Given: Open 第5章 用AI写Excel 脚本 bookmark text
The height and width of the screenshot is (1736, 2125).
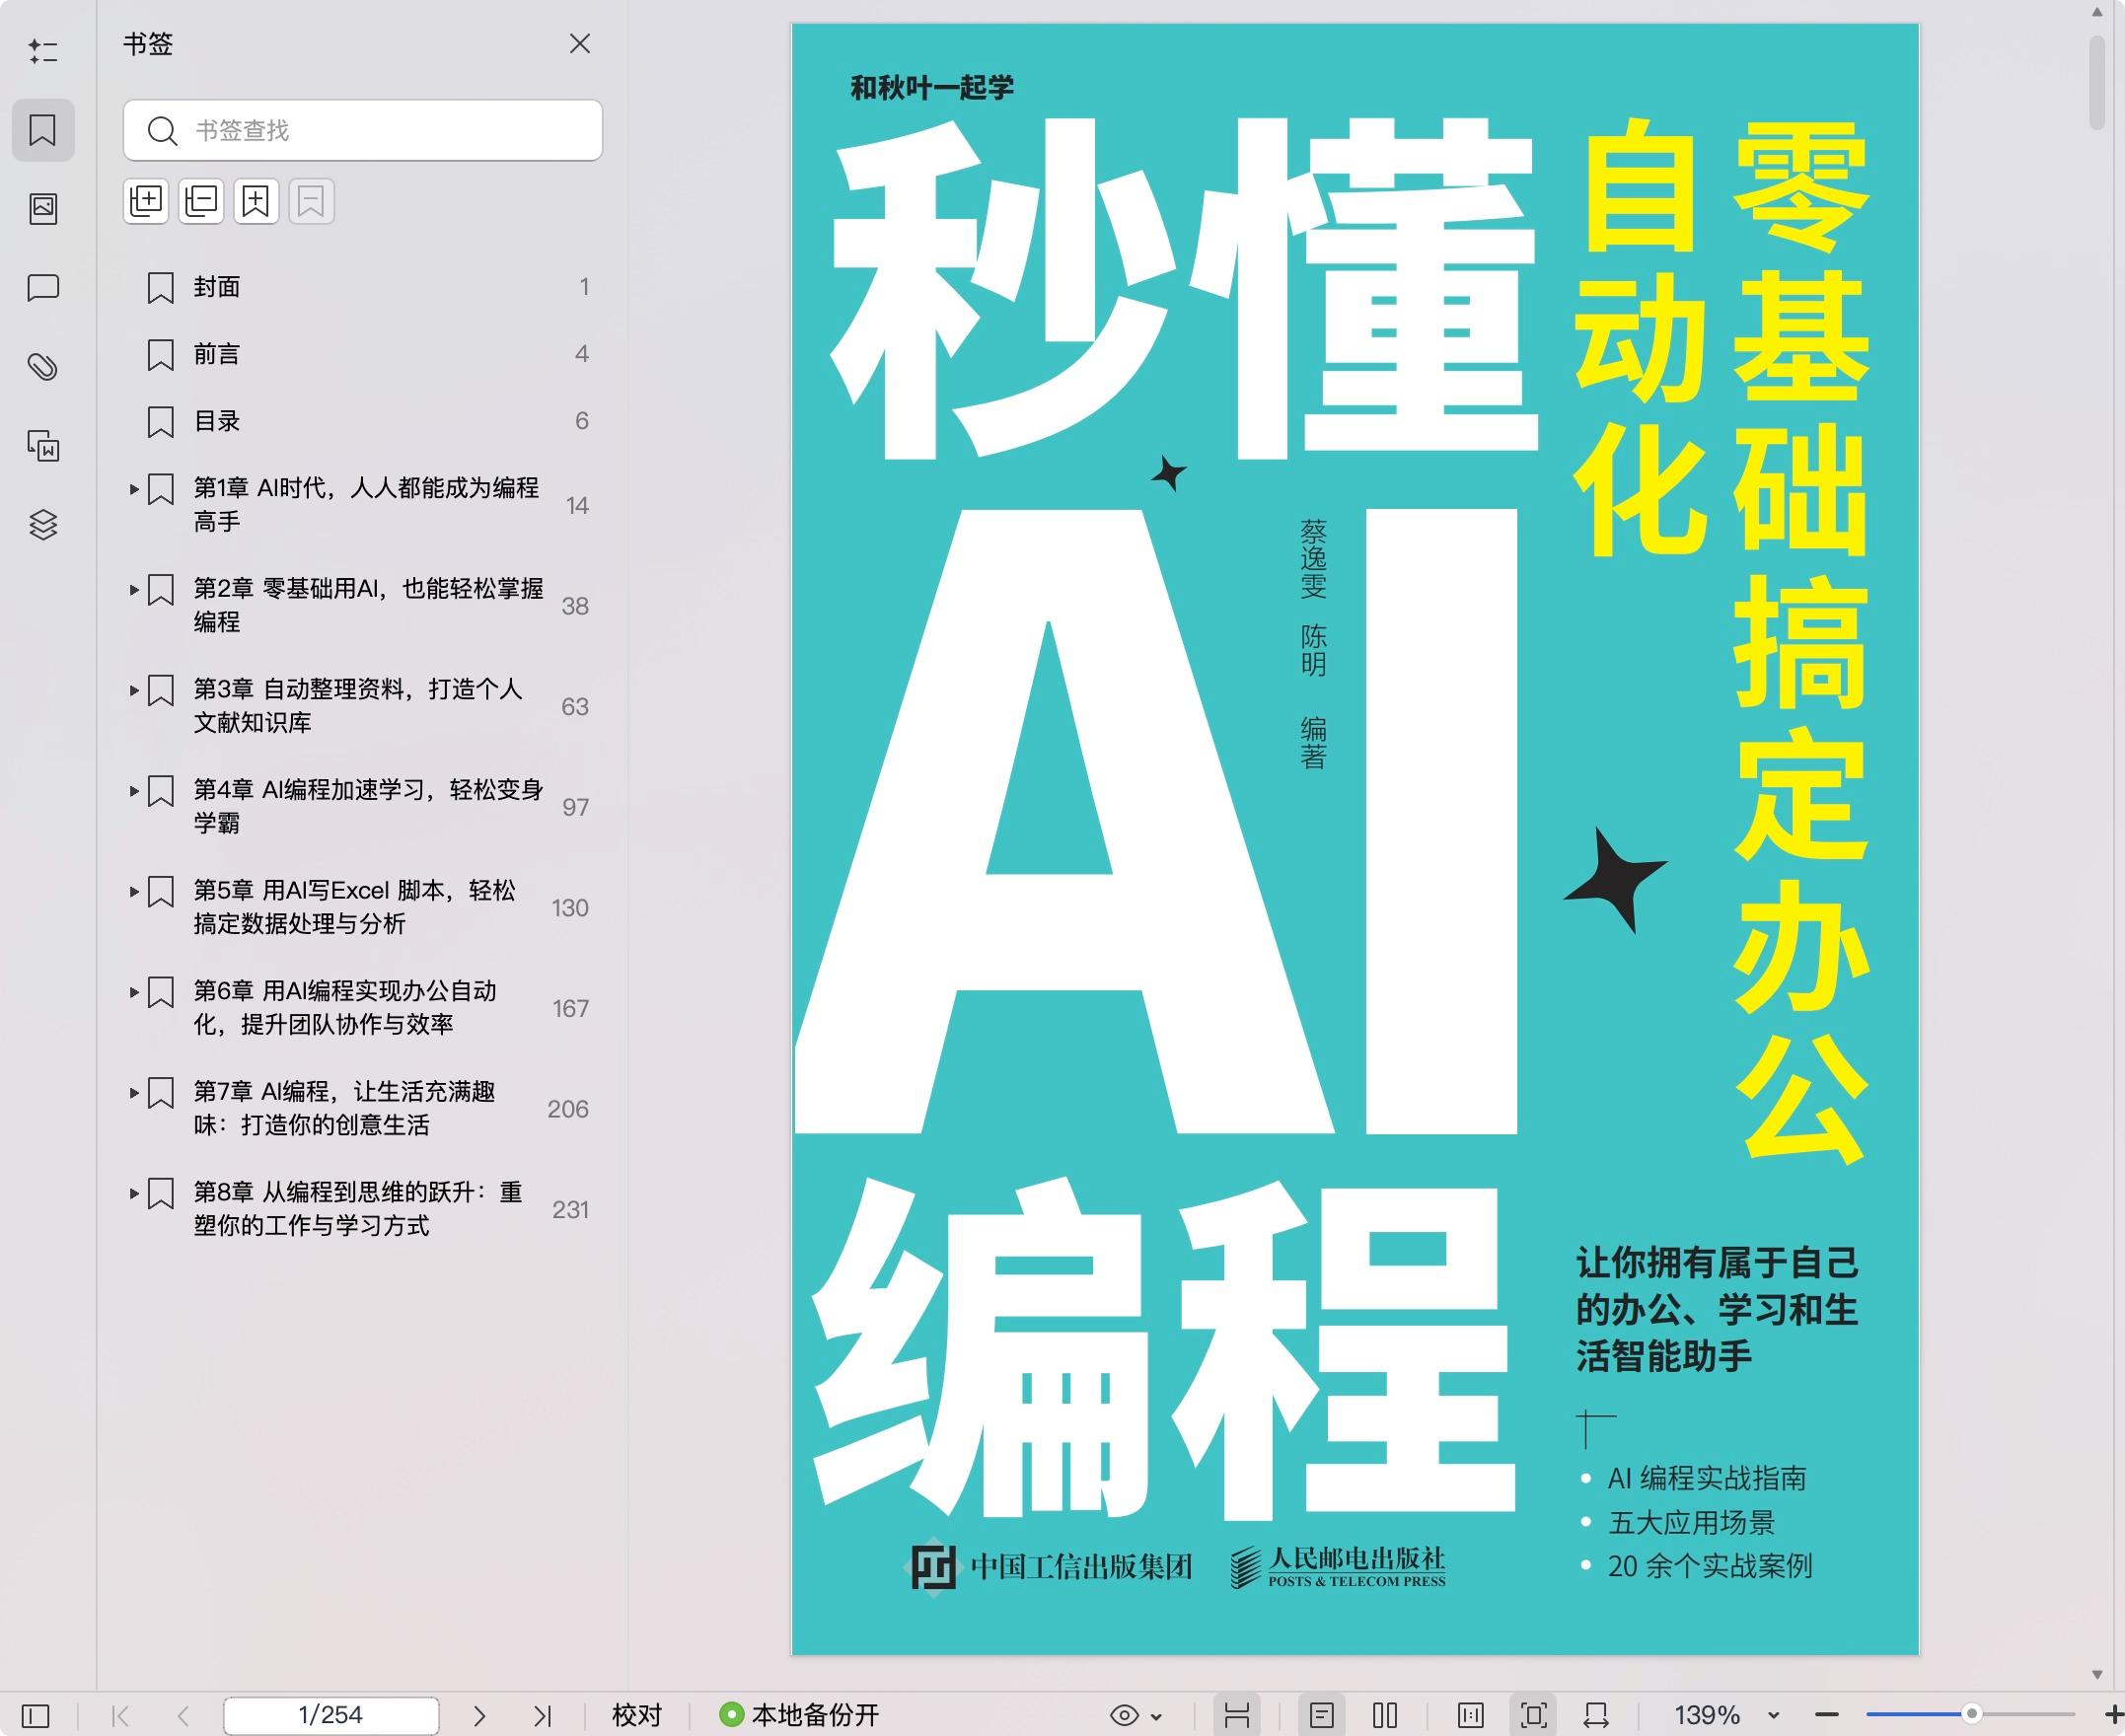Looking at the screenshot, I should coord(355,907).
